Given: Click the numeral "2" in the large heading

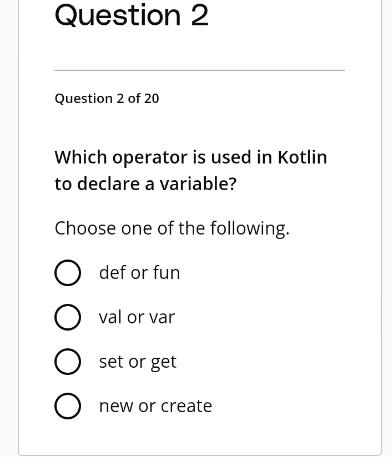Looking at the screenshot, I should click(x=200, y=15).
